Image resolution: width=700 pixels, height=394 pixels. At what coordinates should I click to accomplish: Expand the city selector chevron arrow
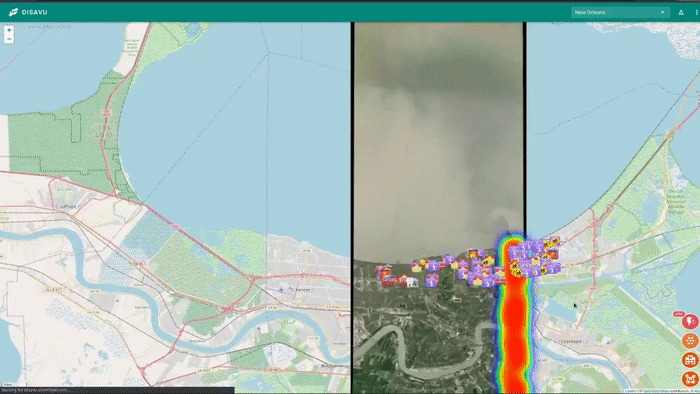(x=662, y=12)
